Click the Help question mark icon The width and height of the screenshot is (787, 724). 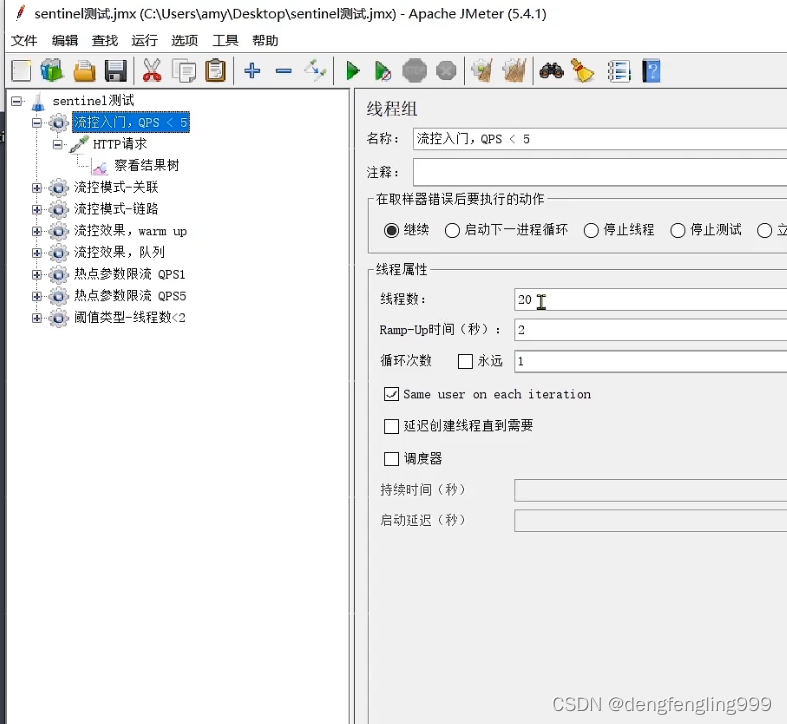point(651,71)
